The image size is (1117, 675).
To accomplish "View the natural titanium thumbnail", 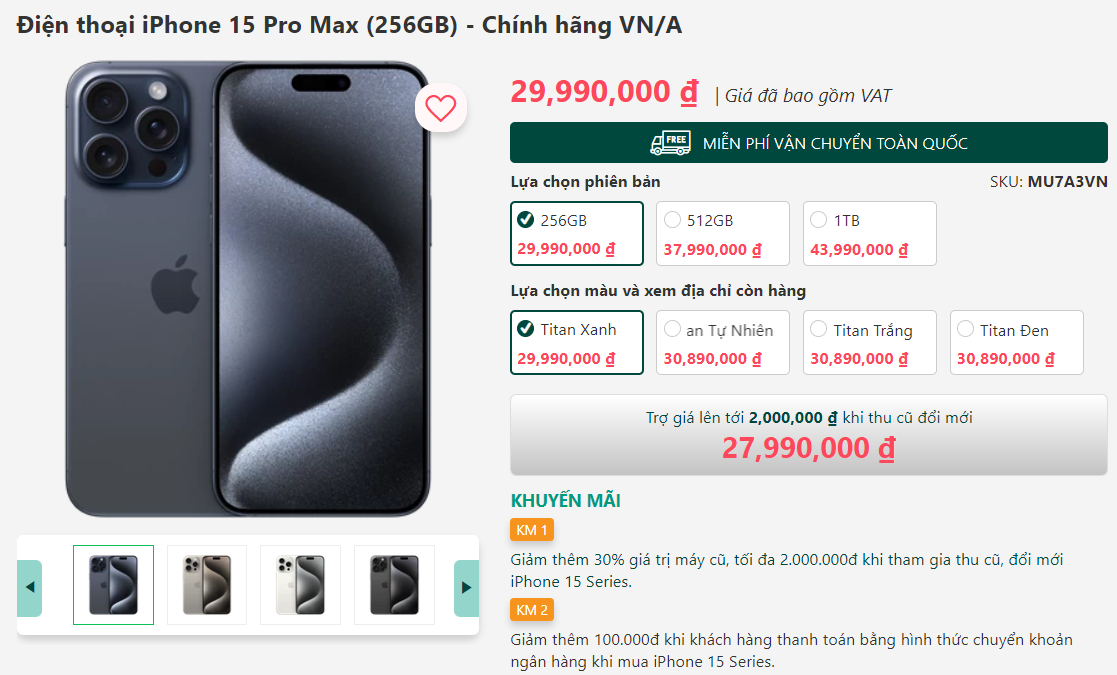I will tap(207, 585).
